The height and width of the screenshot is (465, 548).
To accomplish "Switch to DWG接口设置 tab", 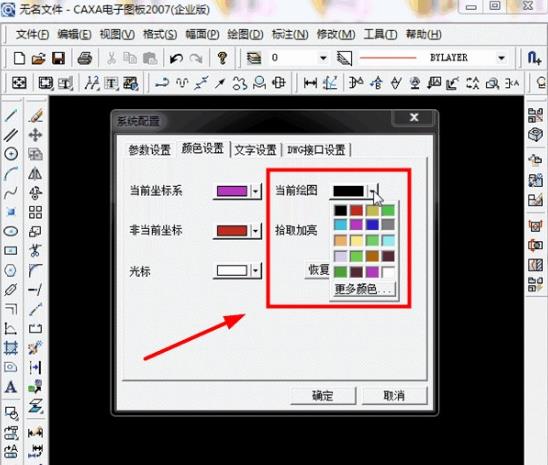I will 316,150.
